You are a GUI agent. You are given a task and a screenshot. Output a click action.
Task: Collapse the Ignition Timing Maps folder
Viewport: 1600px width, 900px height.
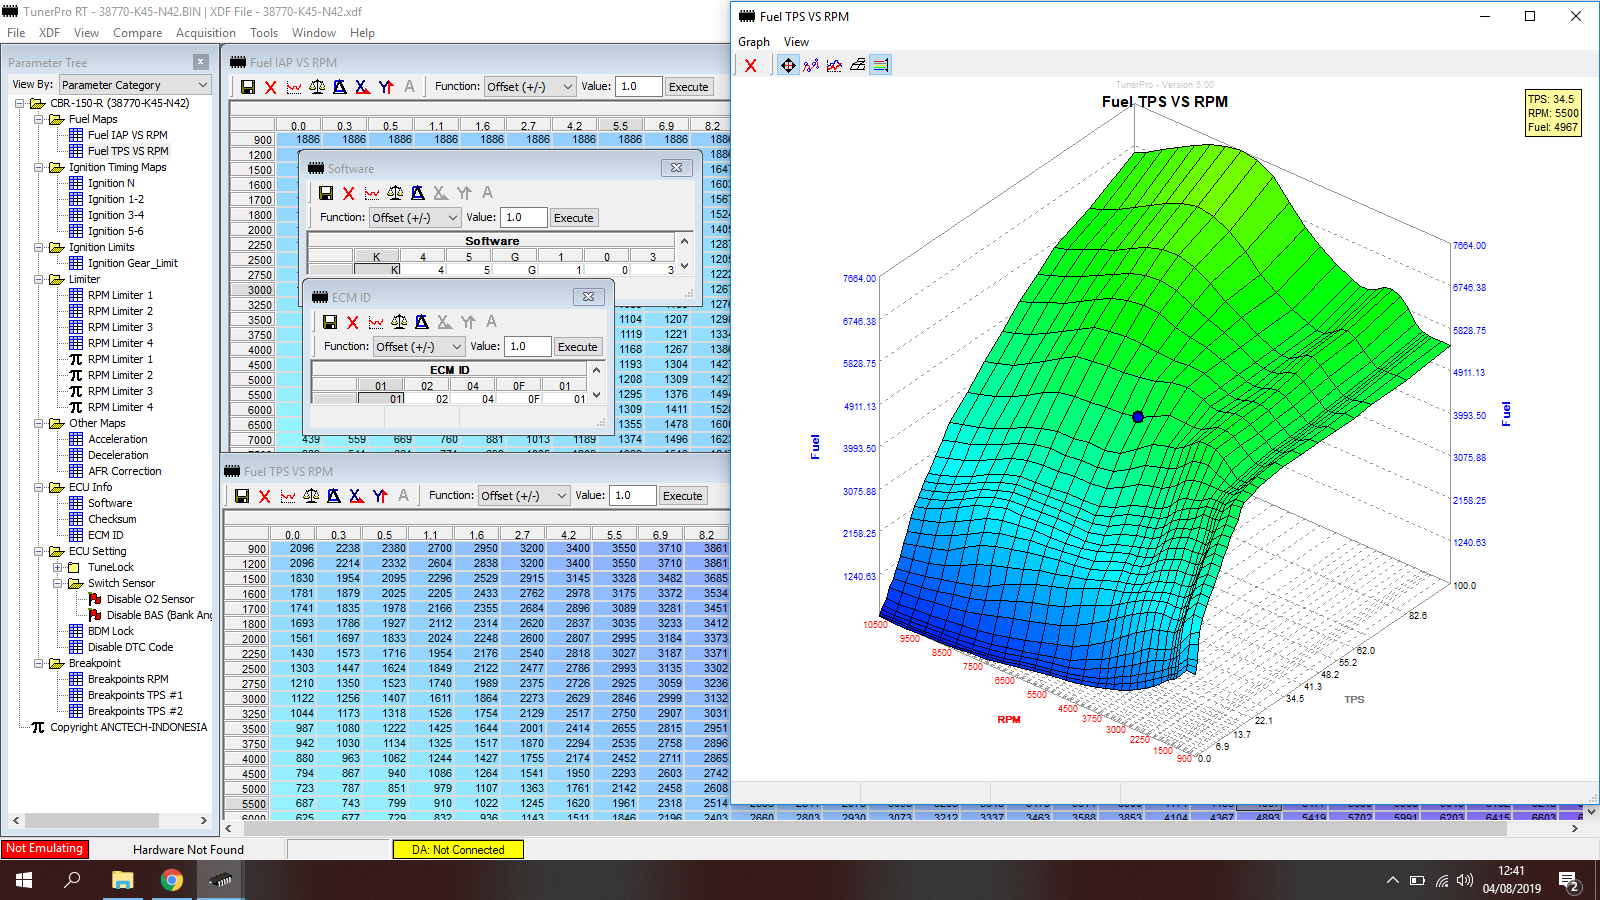(x=38, y=167)
